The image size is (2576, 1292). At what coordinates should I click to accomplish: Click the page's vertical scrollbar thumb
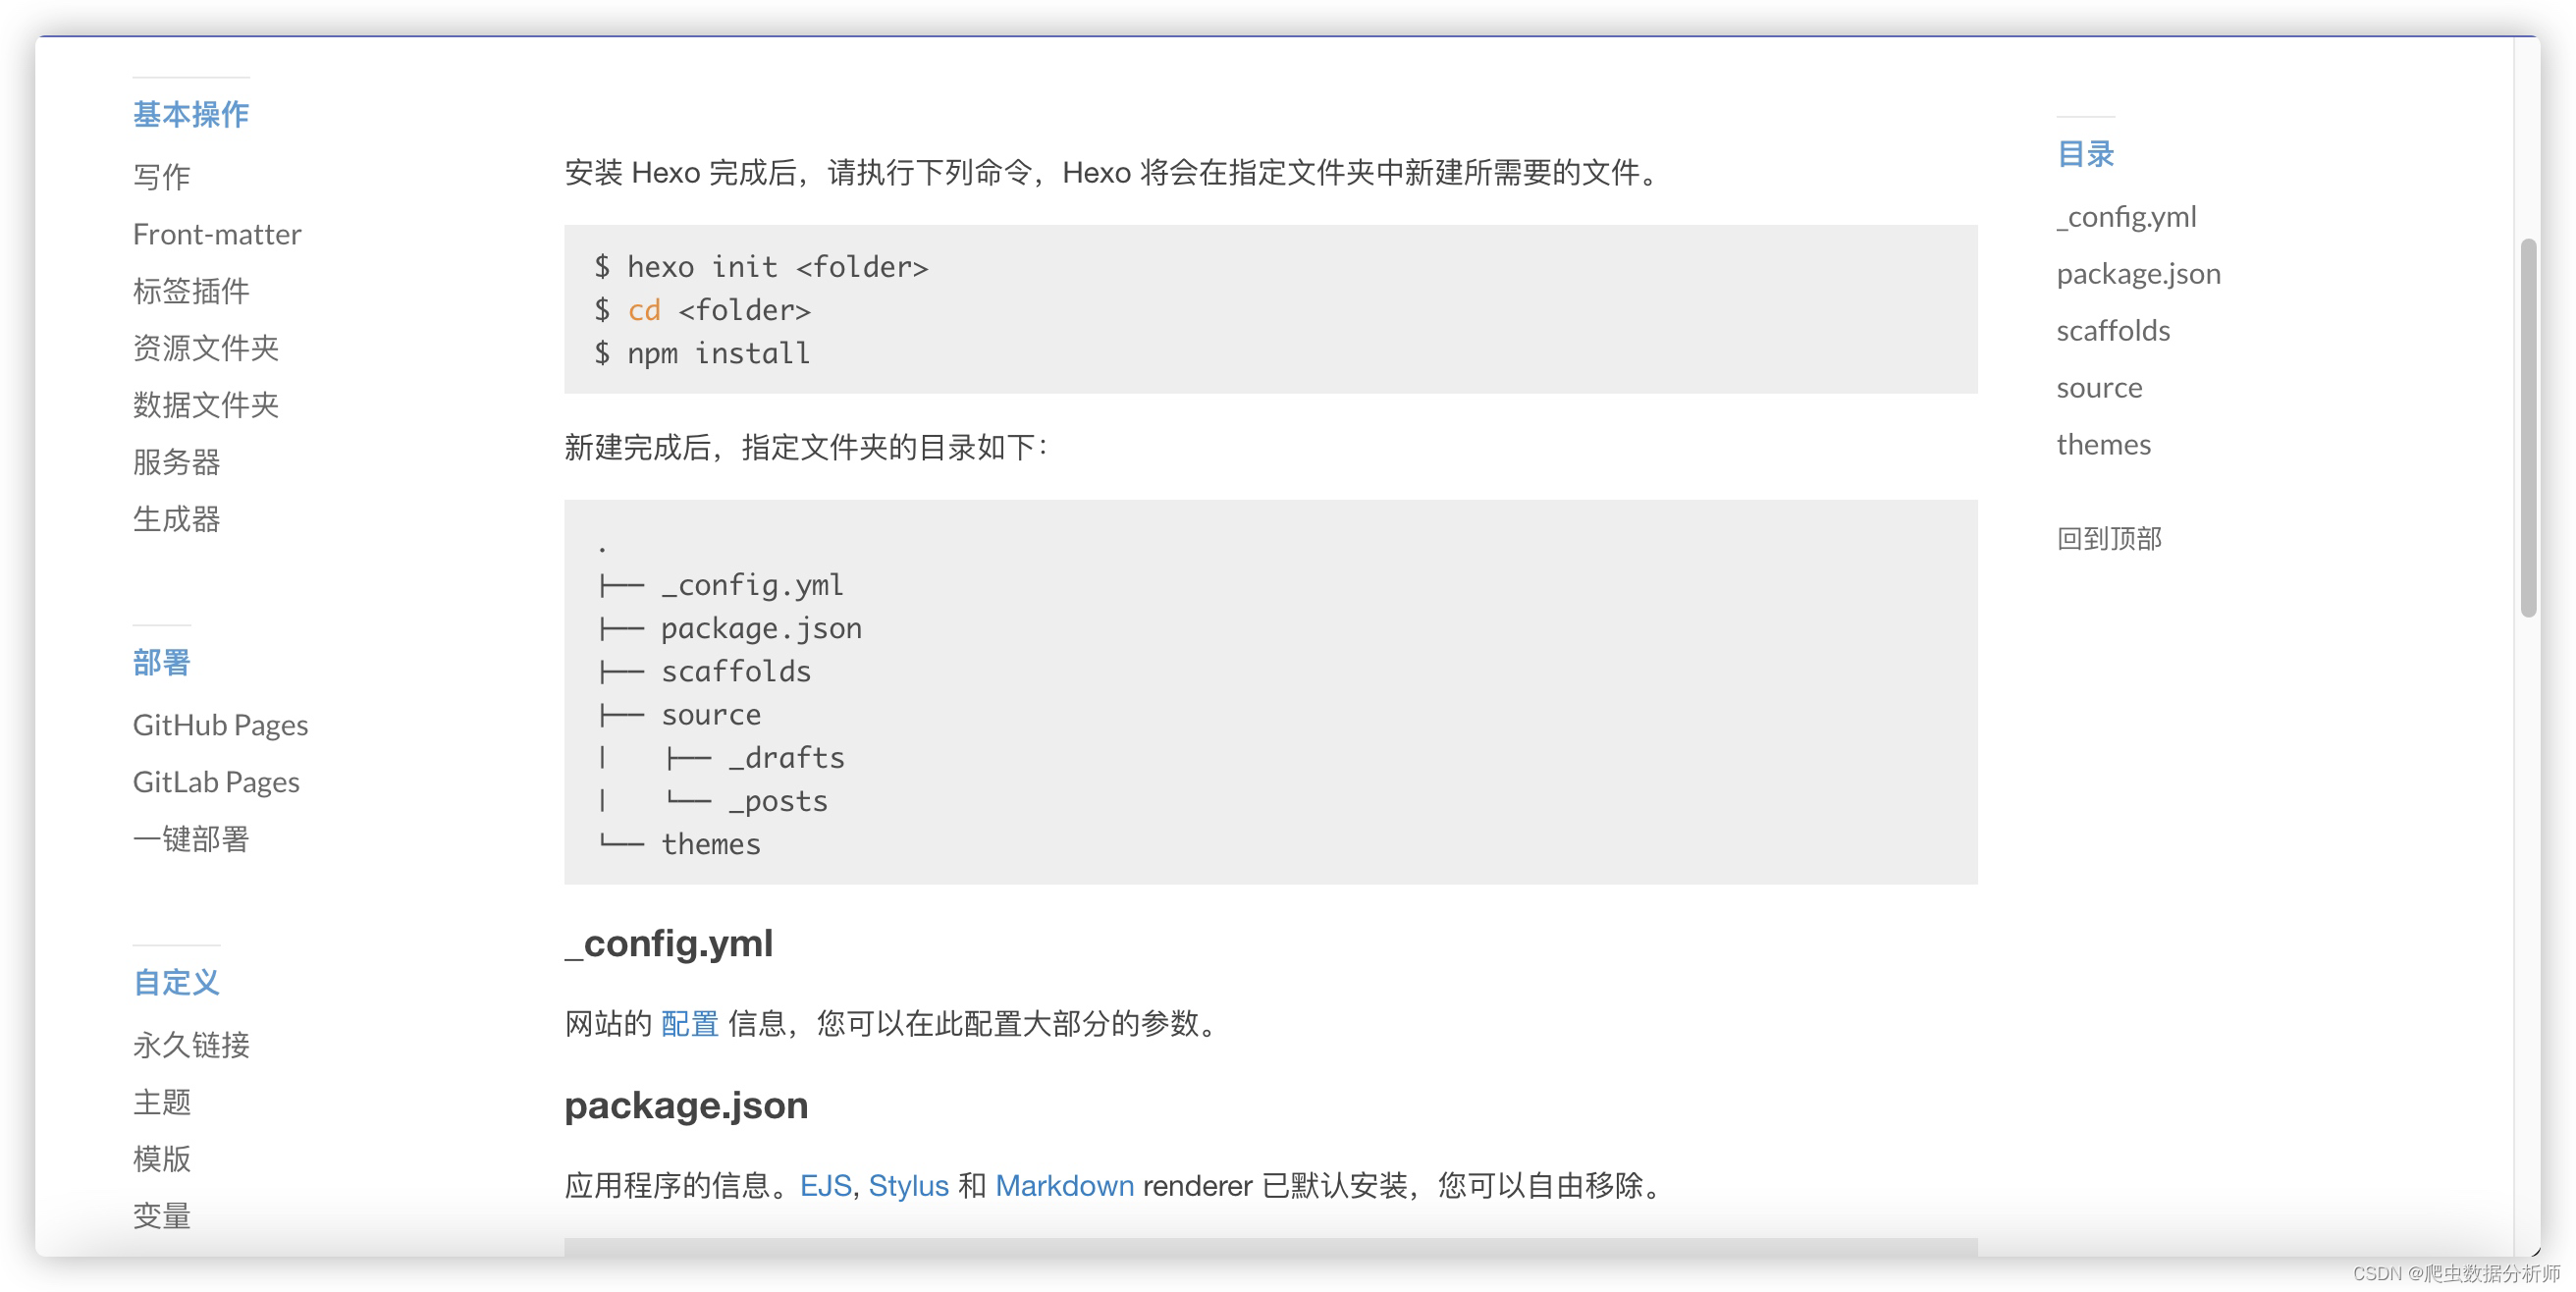pos(2528,428)
